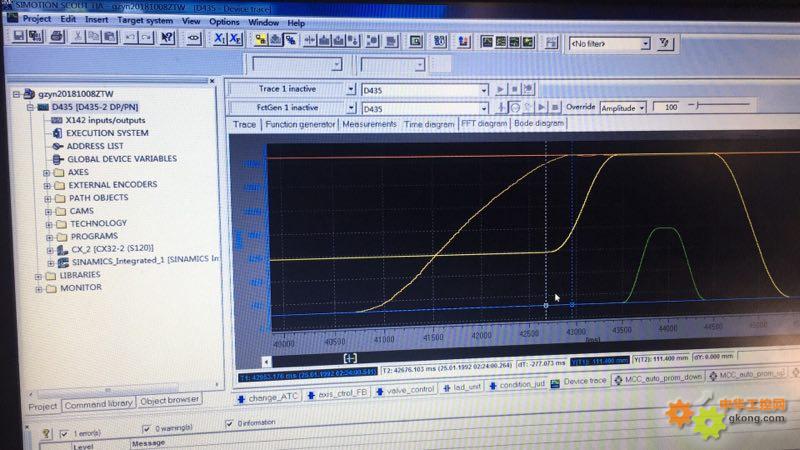800x450 pixels.
Task: Toggle the 0 warning(s) checkbox
Action: (x=147, y=428)
